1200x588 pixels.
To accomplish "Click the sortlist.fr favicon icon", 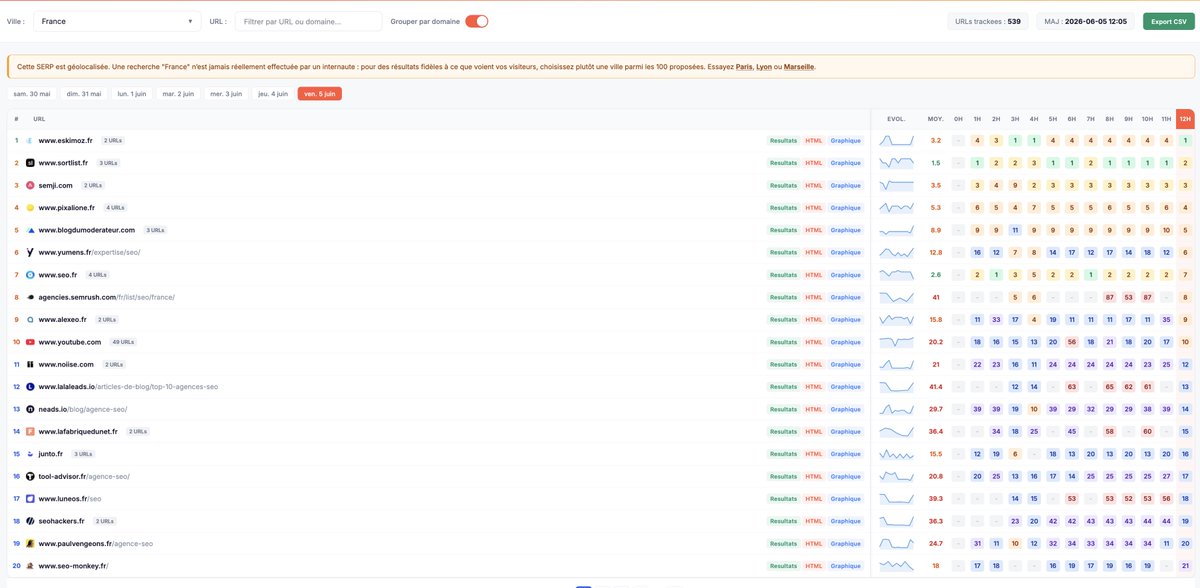I will 30,163.
